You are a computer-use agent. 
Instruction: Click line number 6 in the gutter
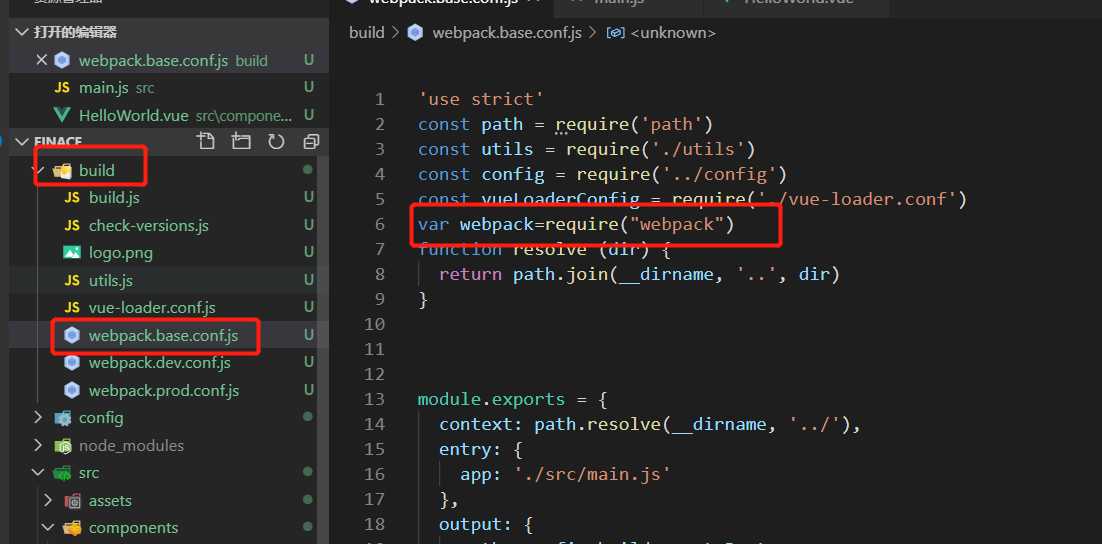coord(380,224)
